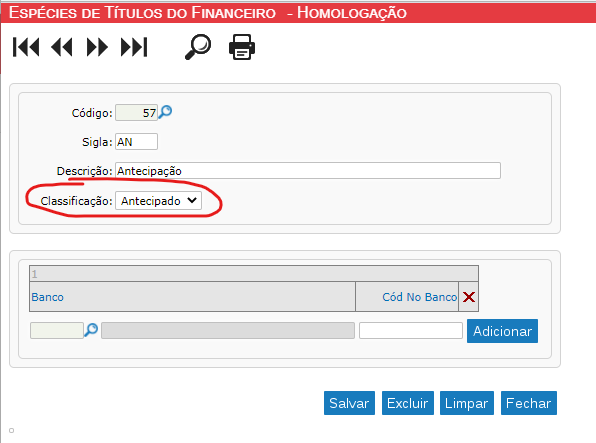
Task: Click the Cód No Banco entry field
Action: pyautogui.click(x=411, y=330)
